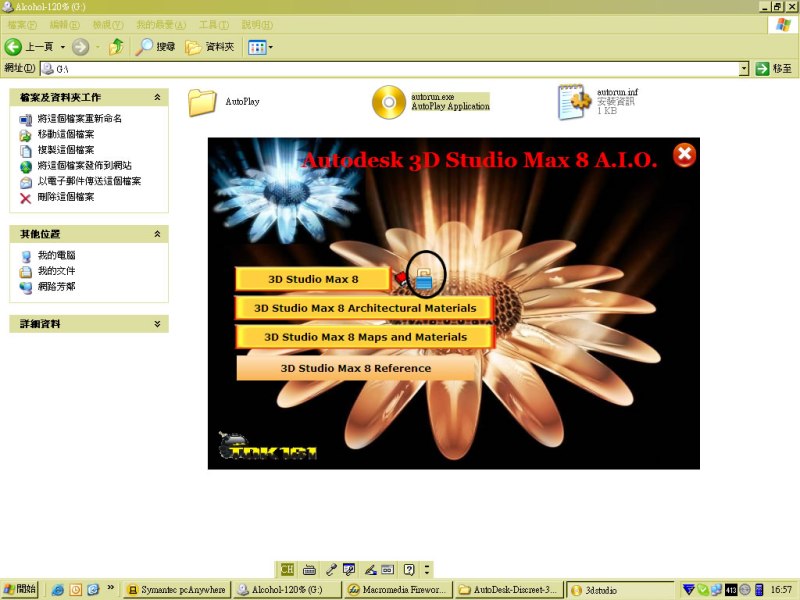Click the rename this file link
800x600 pixels.
pos(80,118)
